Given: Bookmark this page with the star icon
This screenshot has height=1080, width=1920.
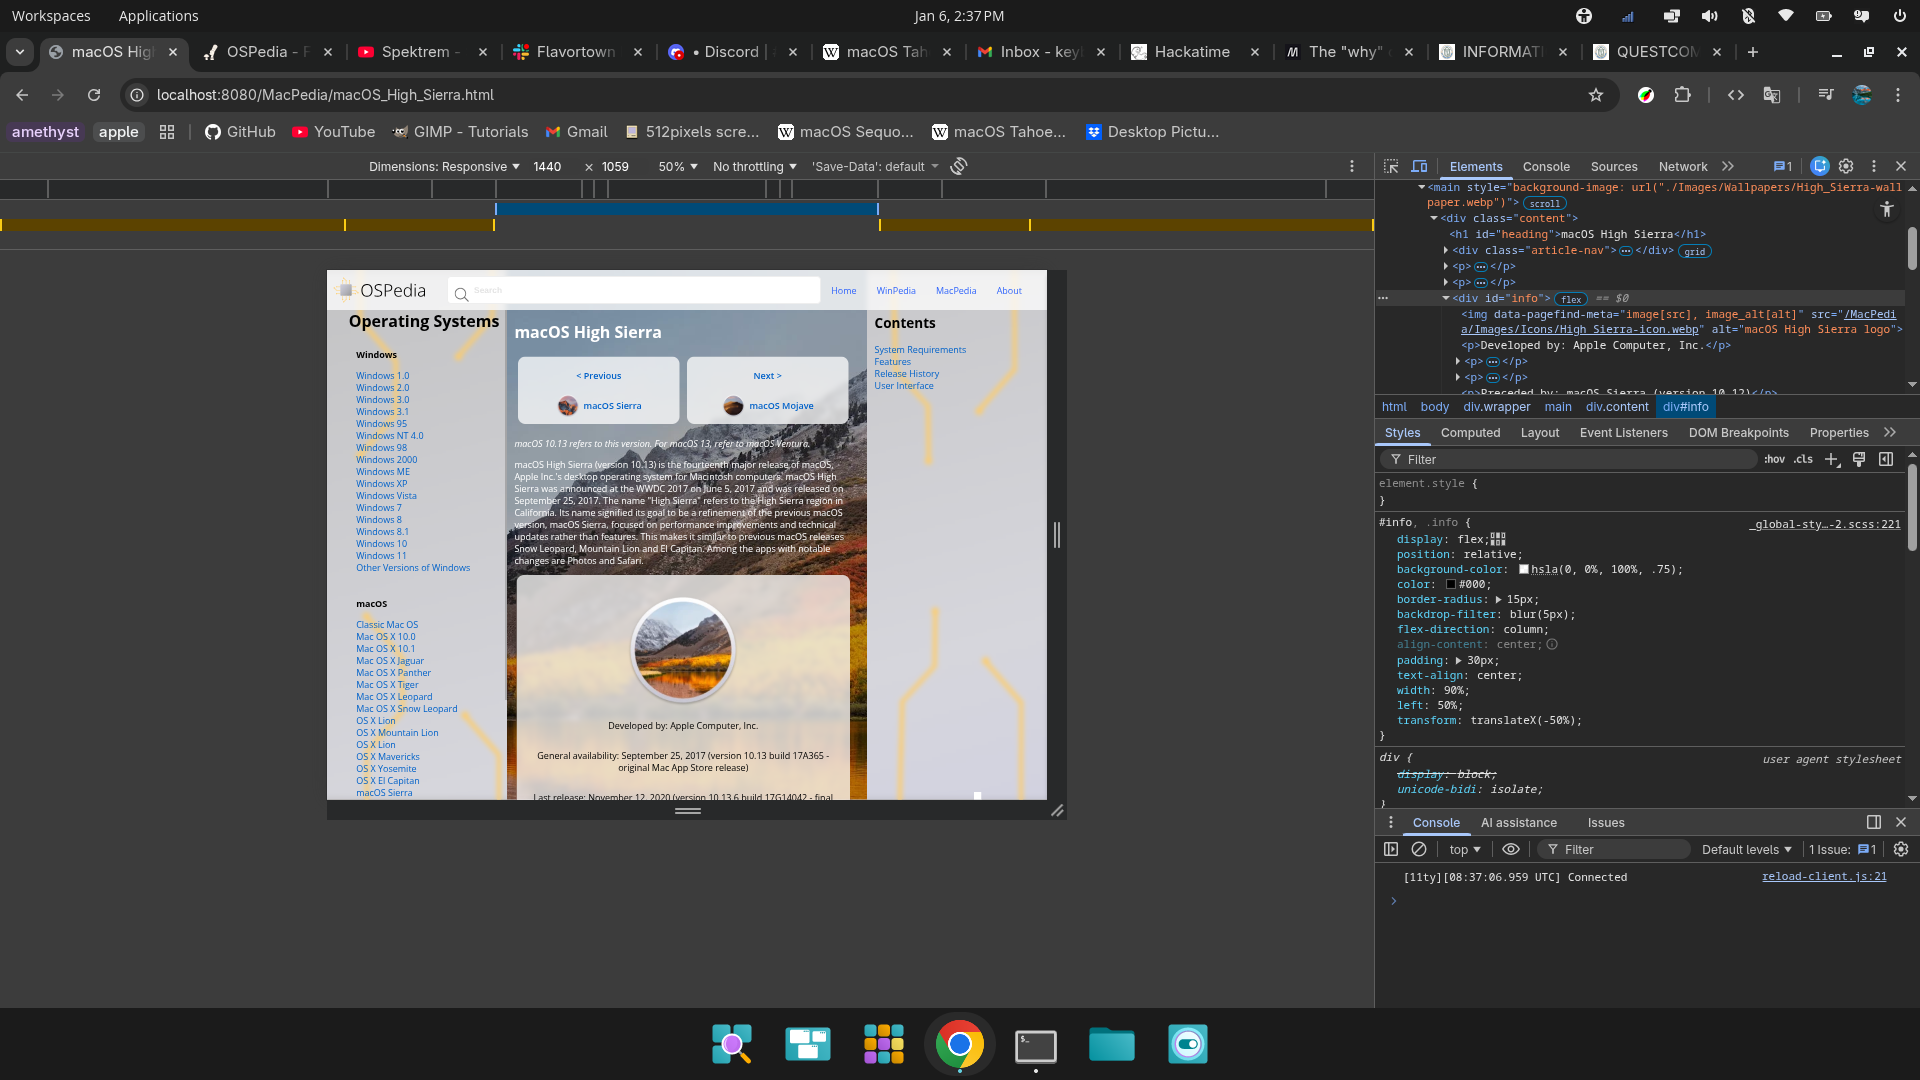Looking at the screenshot, I should [x=1596, y=95].
